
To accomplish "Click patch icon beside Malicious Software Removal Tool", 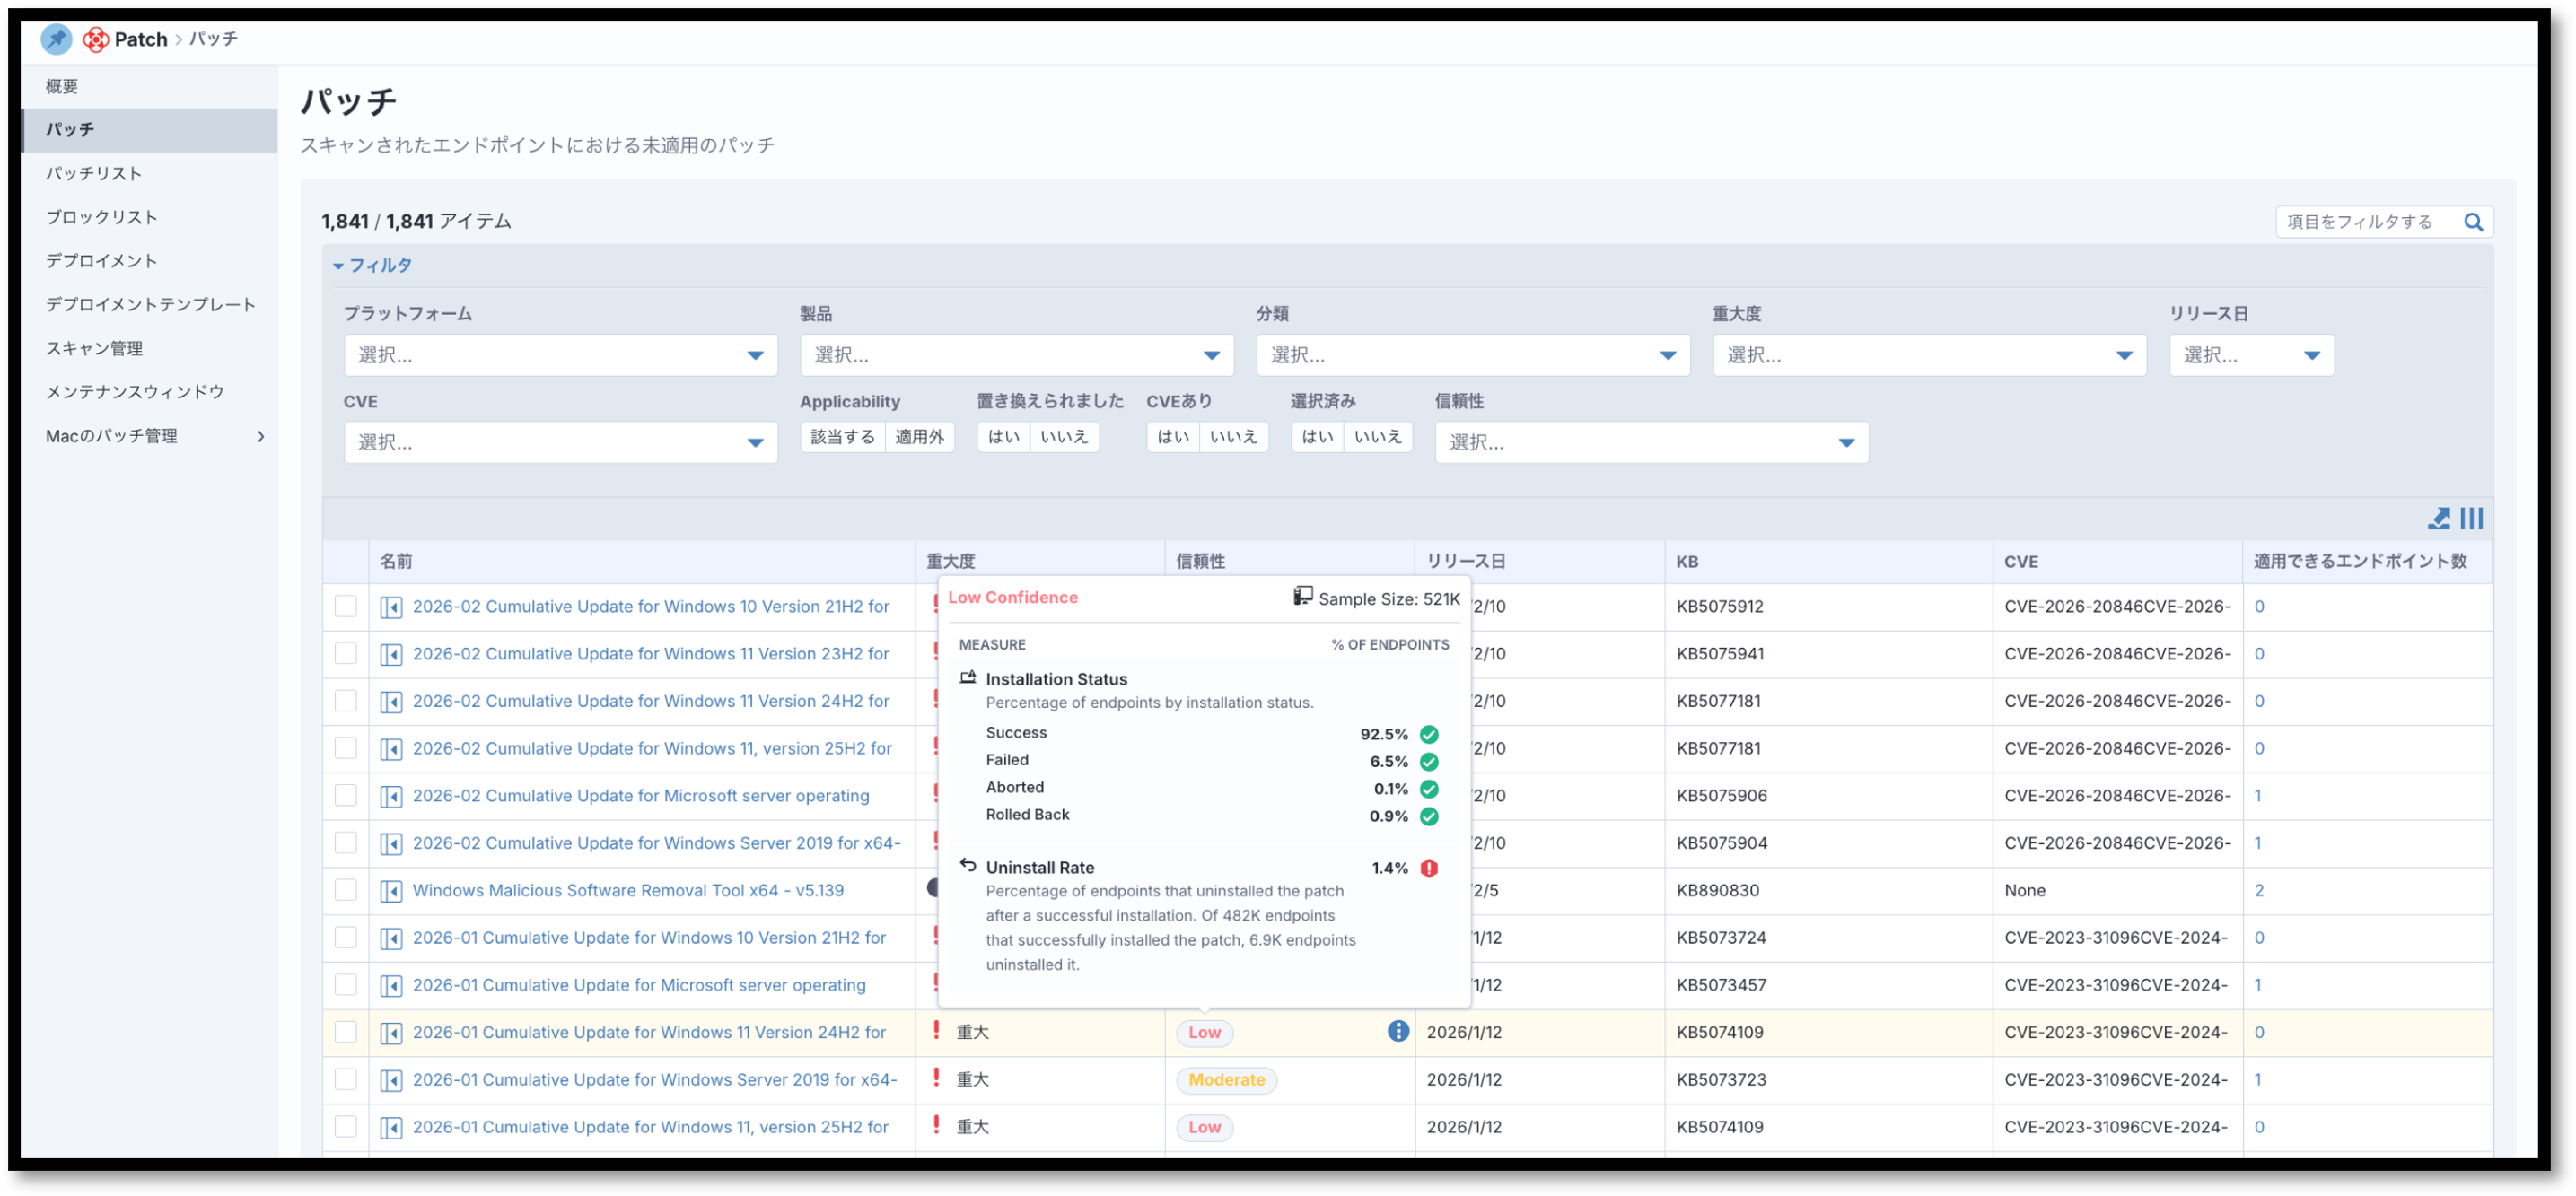I will click(392, 891).
